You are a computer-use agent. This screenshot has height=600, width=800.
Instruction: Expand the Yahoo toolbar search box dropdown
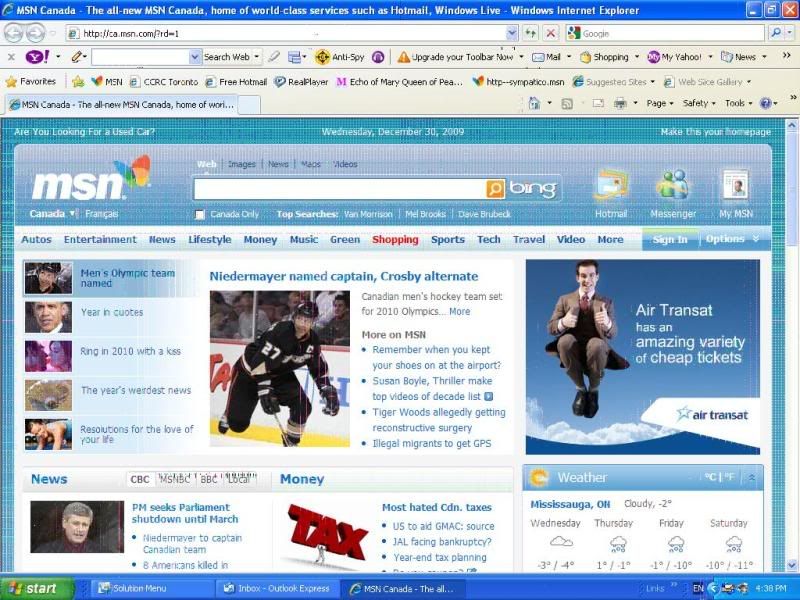194,57
